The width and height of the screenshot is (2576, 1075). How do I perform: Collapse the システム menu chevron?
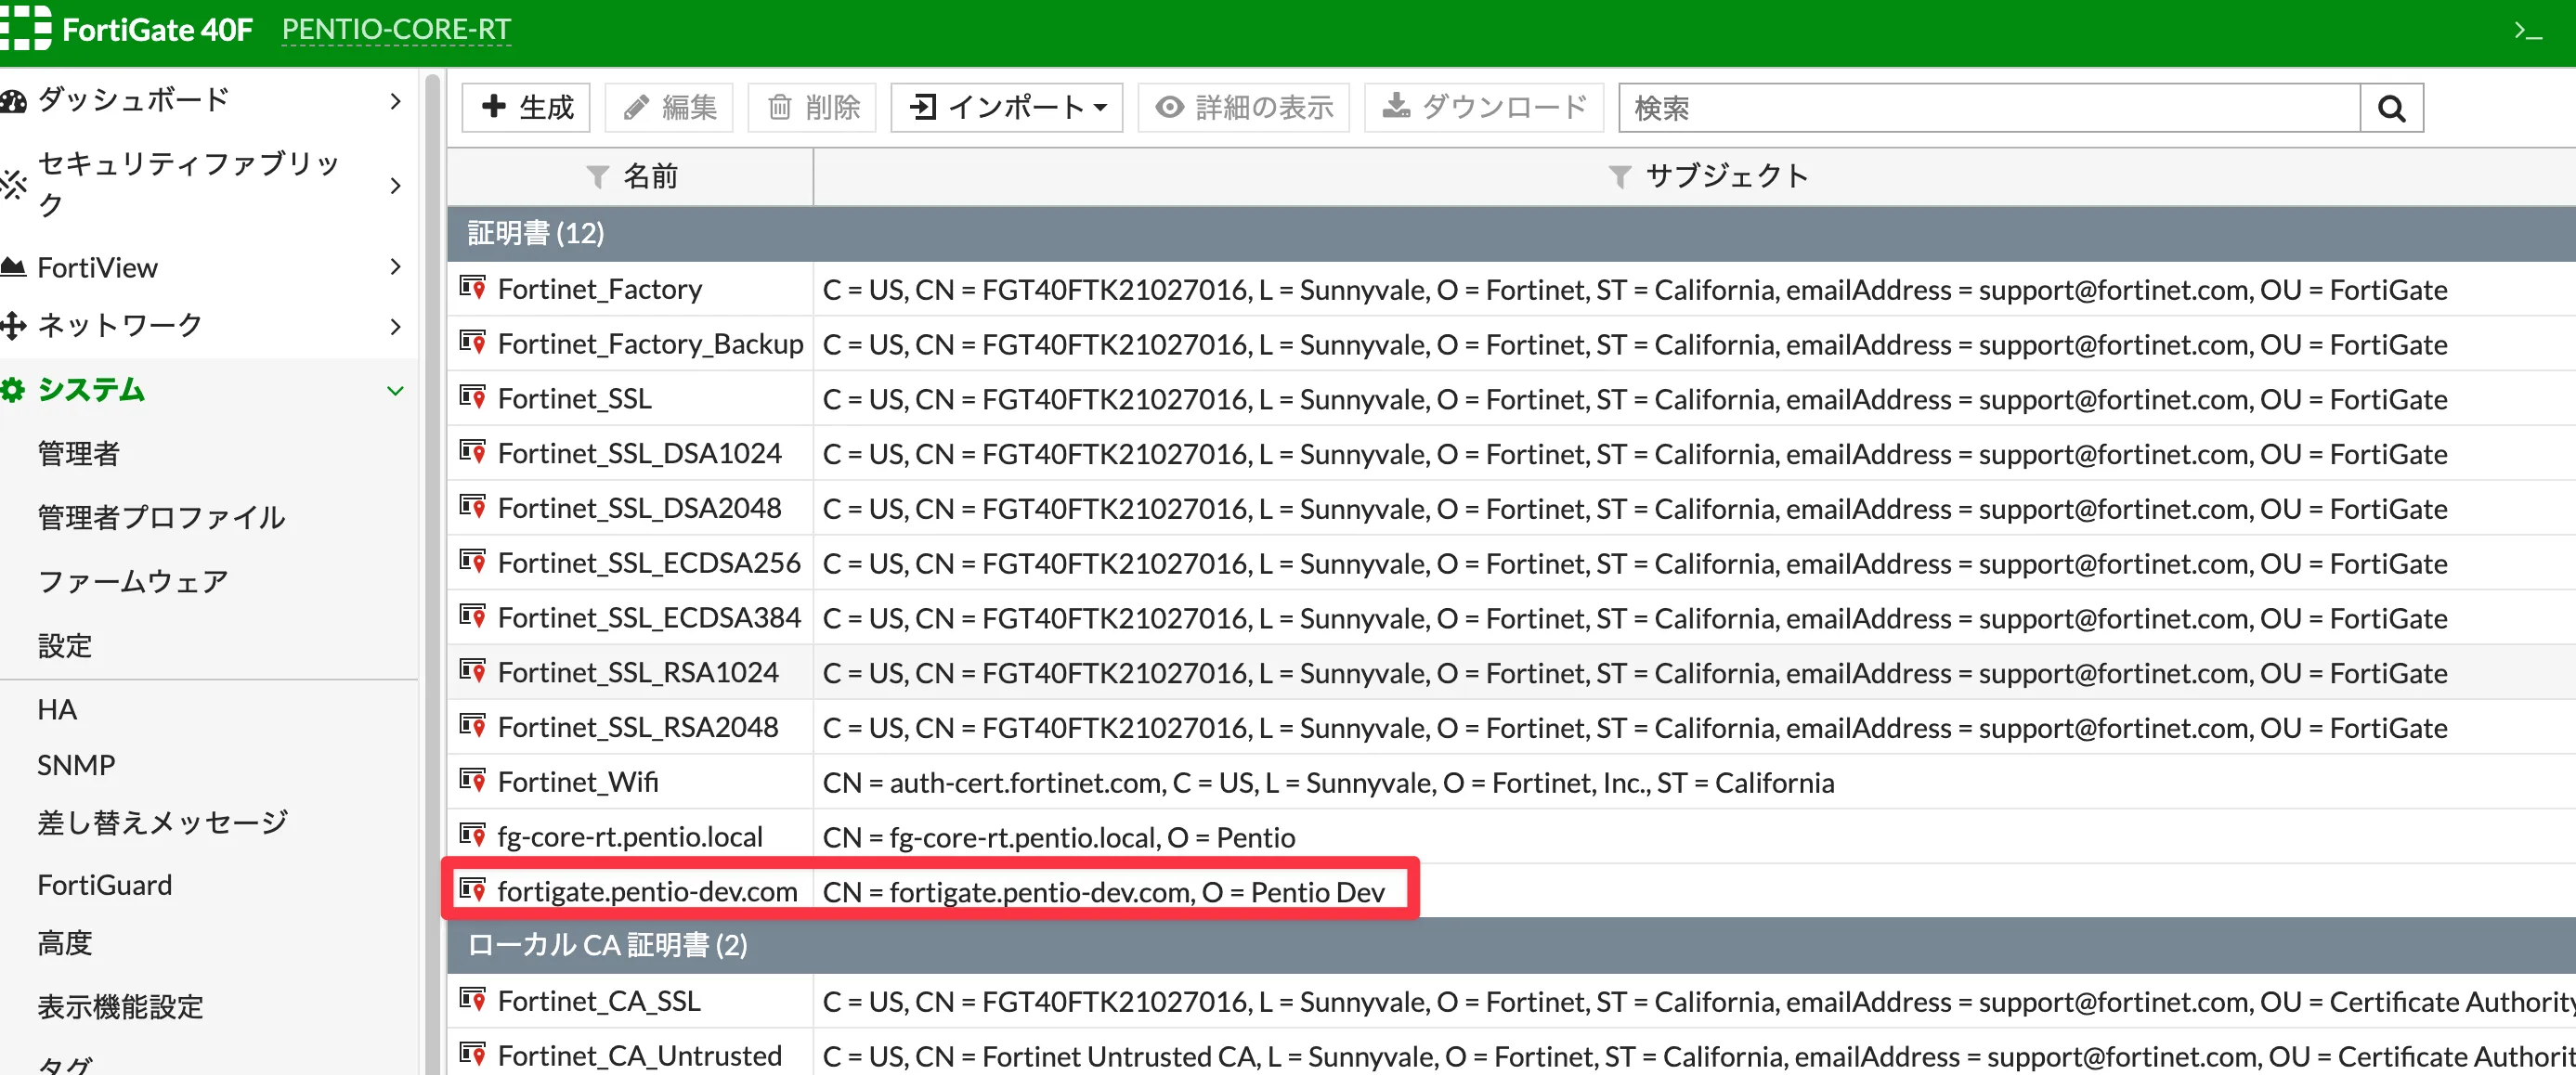[x=395, y=391]
